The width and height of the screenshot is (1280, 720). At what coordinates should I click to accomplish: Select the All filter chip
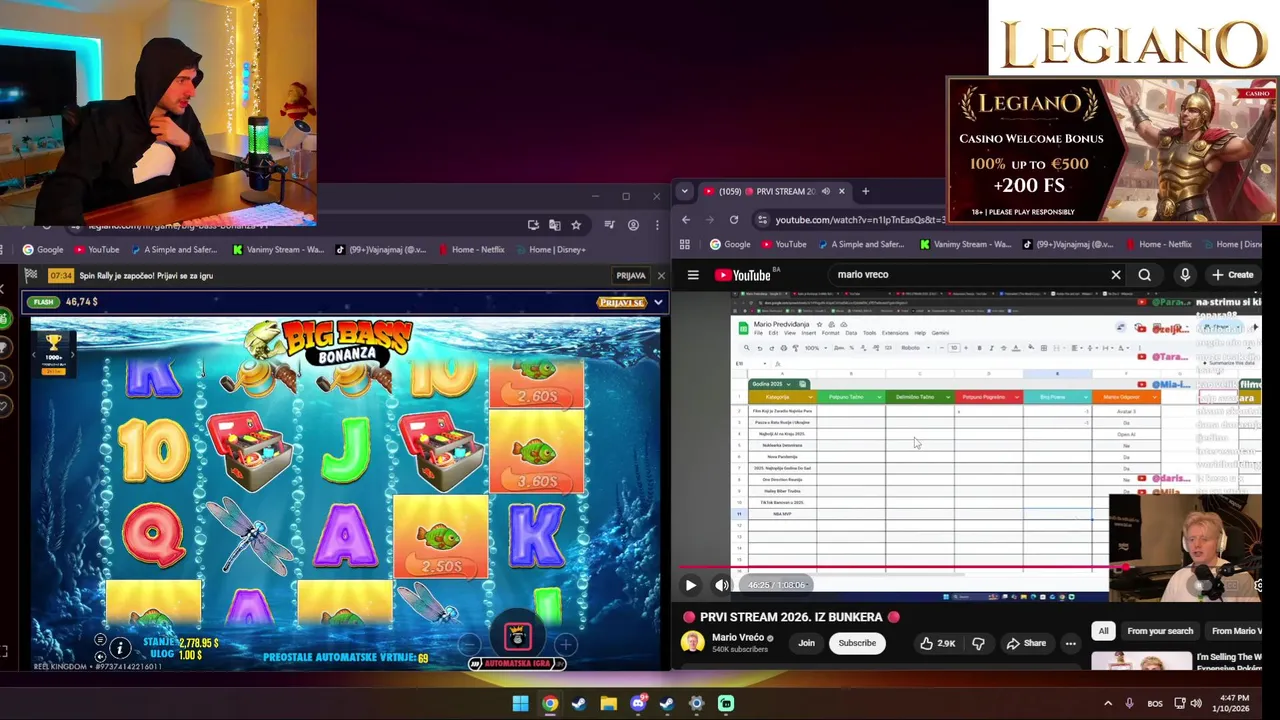[1103, 631]
